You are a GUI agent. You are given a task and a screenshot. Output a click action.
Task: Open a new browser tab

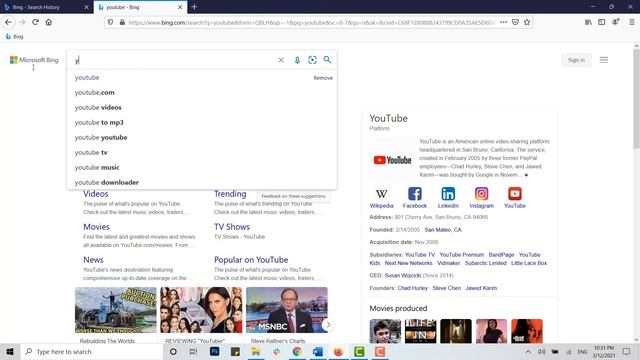194,7
